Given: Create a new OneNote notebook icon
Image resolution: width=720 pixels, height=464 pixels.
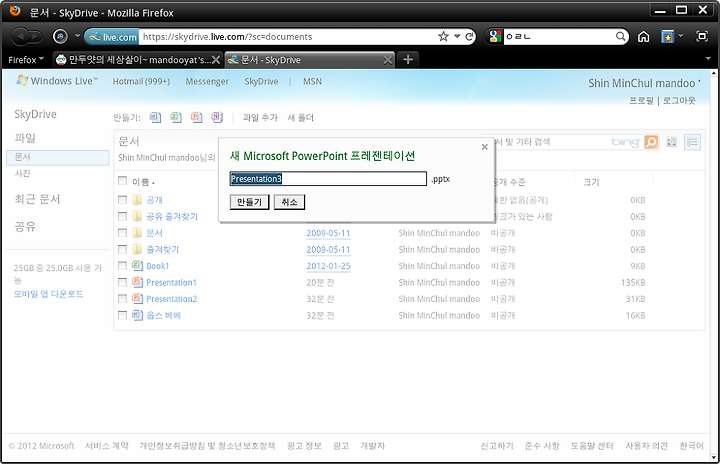Looking at the screenshot, I should 217,118.
